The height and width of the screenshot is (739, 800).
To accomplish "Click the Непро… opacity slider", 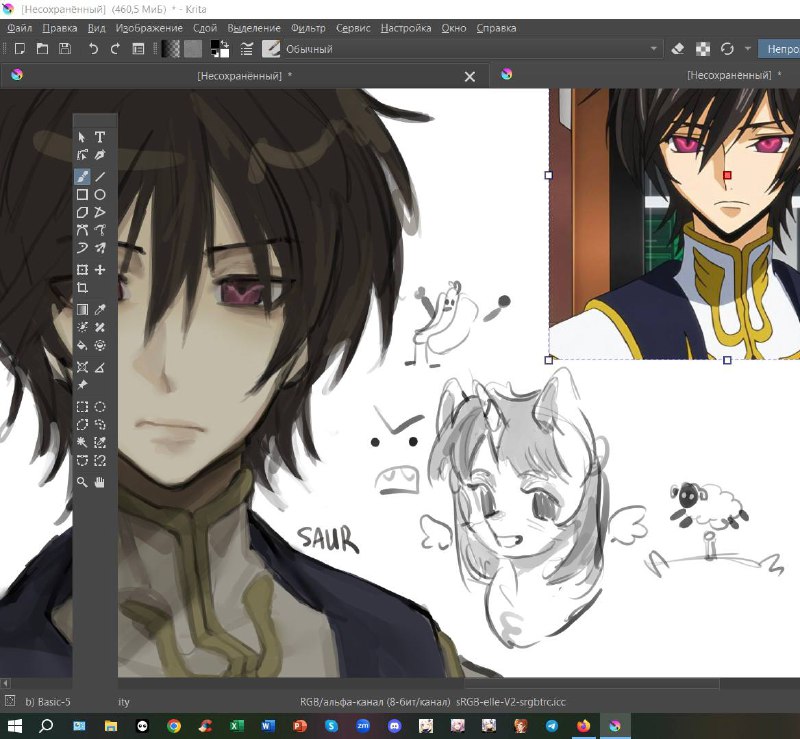I will pos(779,49).
